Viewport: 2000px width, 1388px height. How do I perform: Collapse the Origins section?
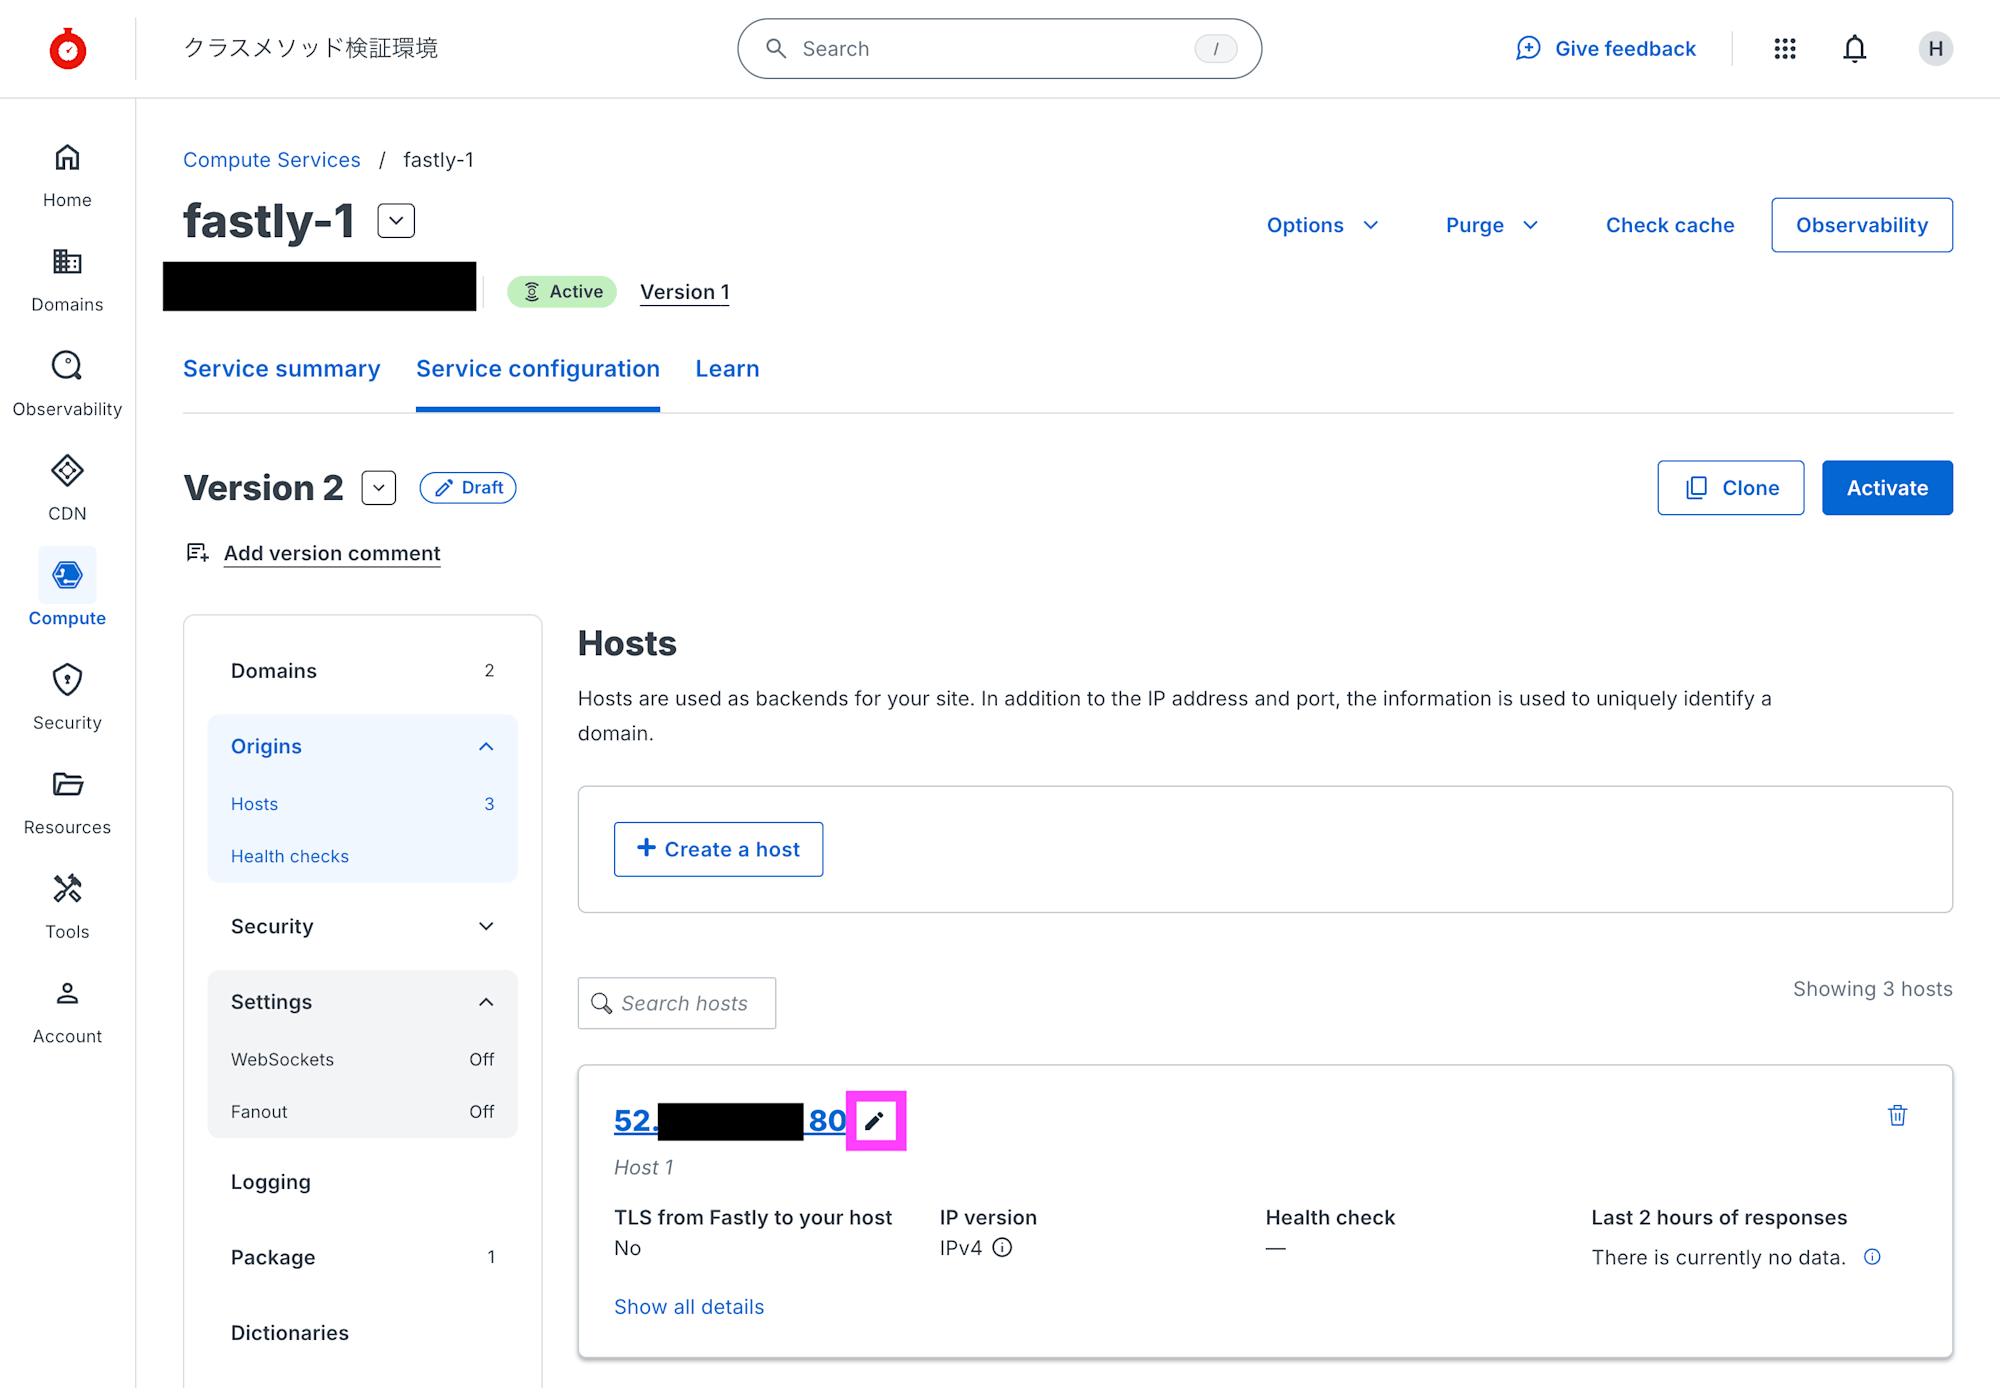pos(486,747)
